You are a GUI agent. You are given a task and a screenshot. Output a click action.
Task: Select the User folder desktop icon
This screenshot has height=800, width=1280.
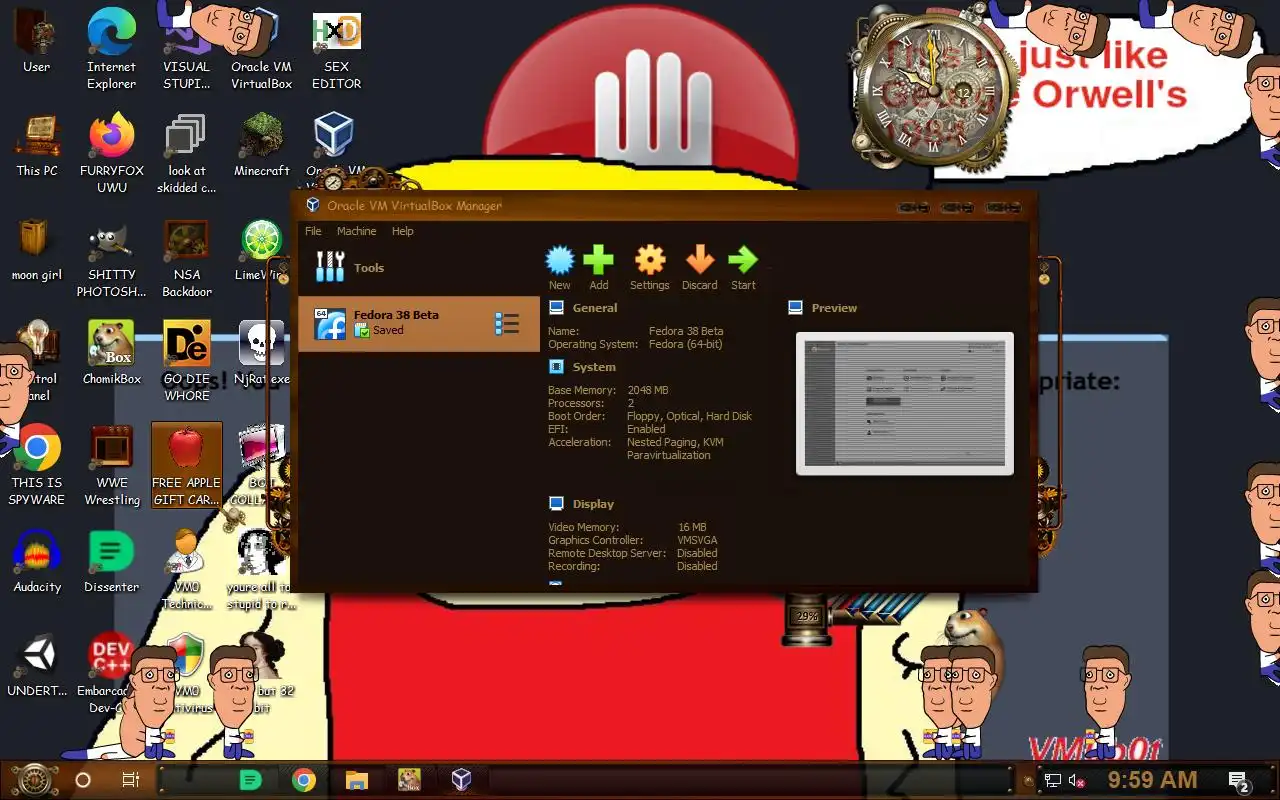click(x=37, y=42)
